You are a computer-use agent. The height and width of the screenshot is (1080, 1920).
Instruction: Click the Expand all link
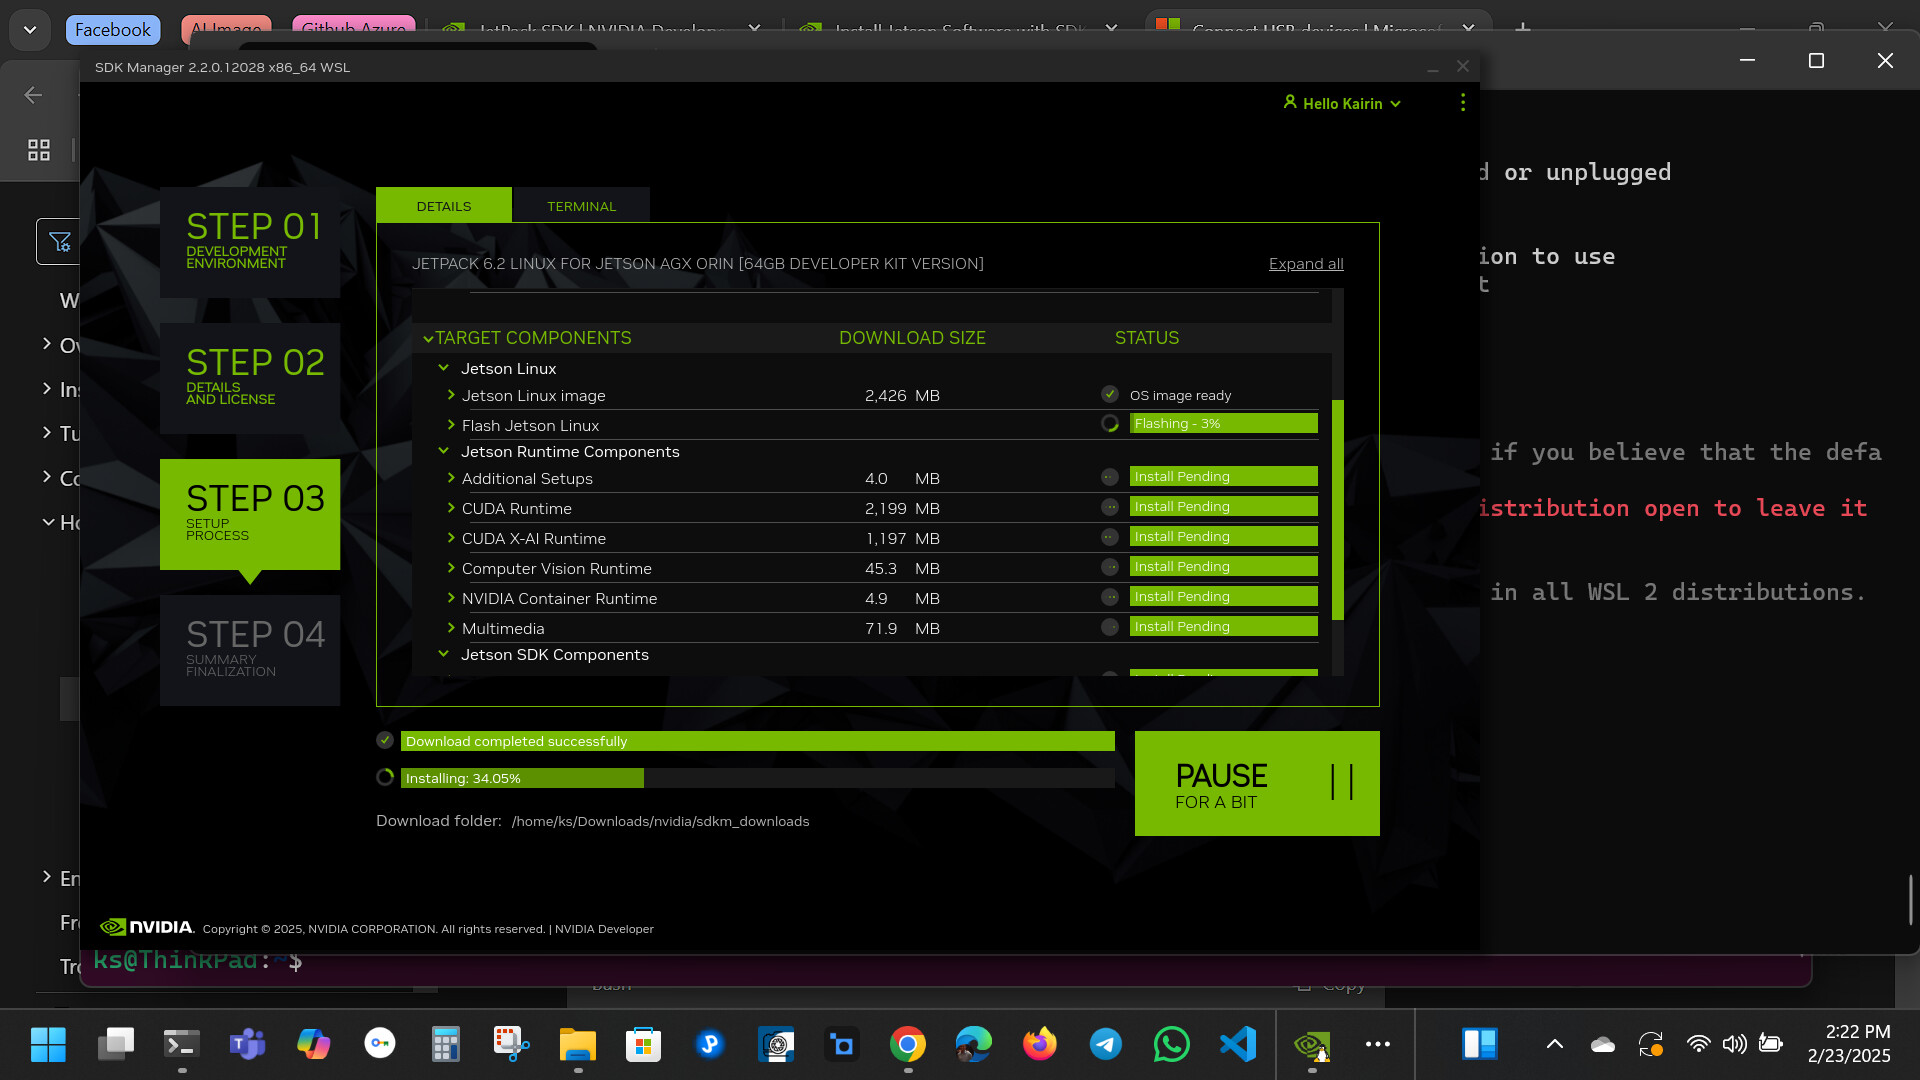pyautogui.click(x=1305, y=264)
